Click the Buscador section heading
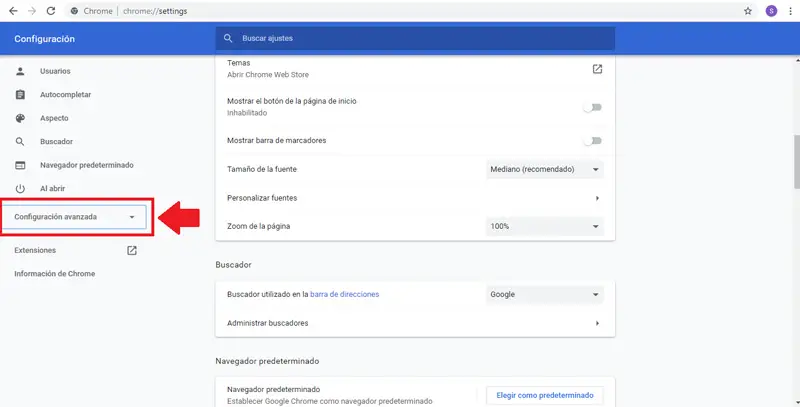 tap(233, 265)
